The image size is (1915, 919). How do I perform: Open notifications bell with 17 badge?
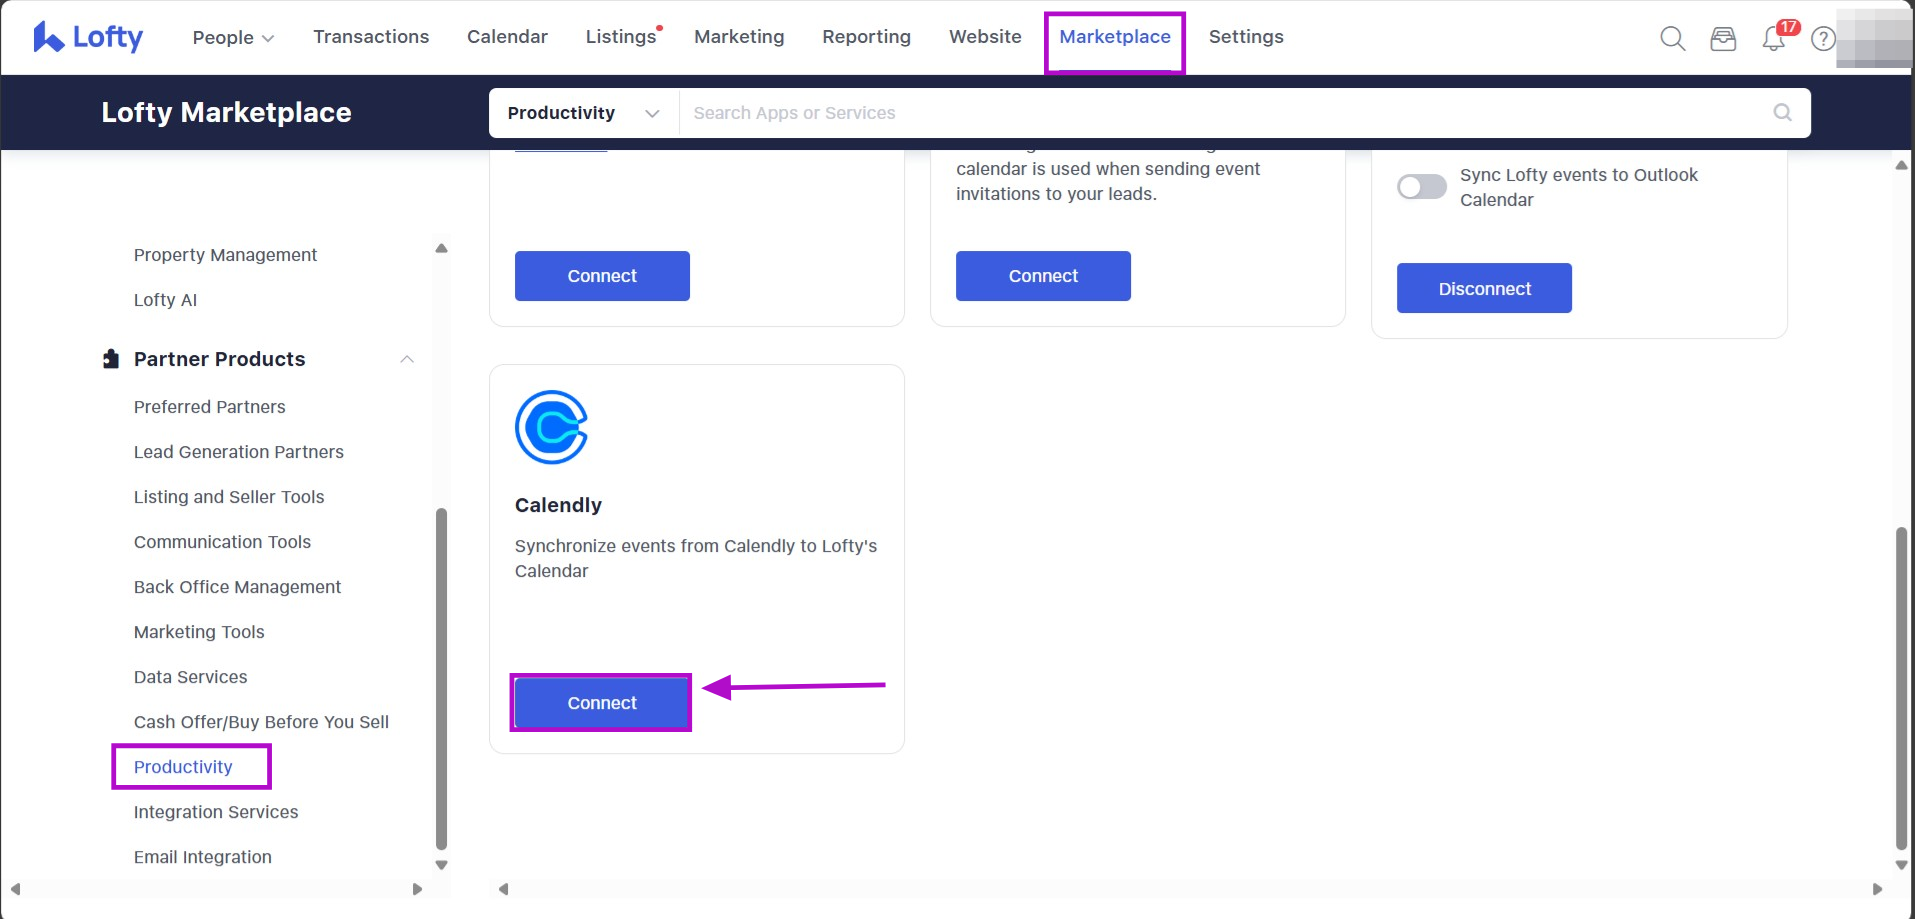point(1774,39)
